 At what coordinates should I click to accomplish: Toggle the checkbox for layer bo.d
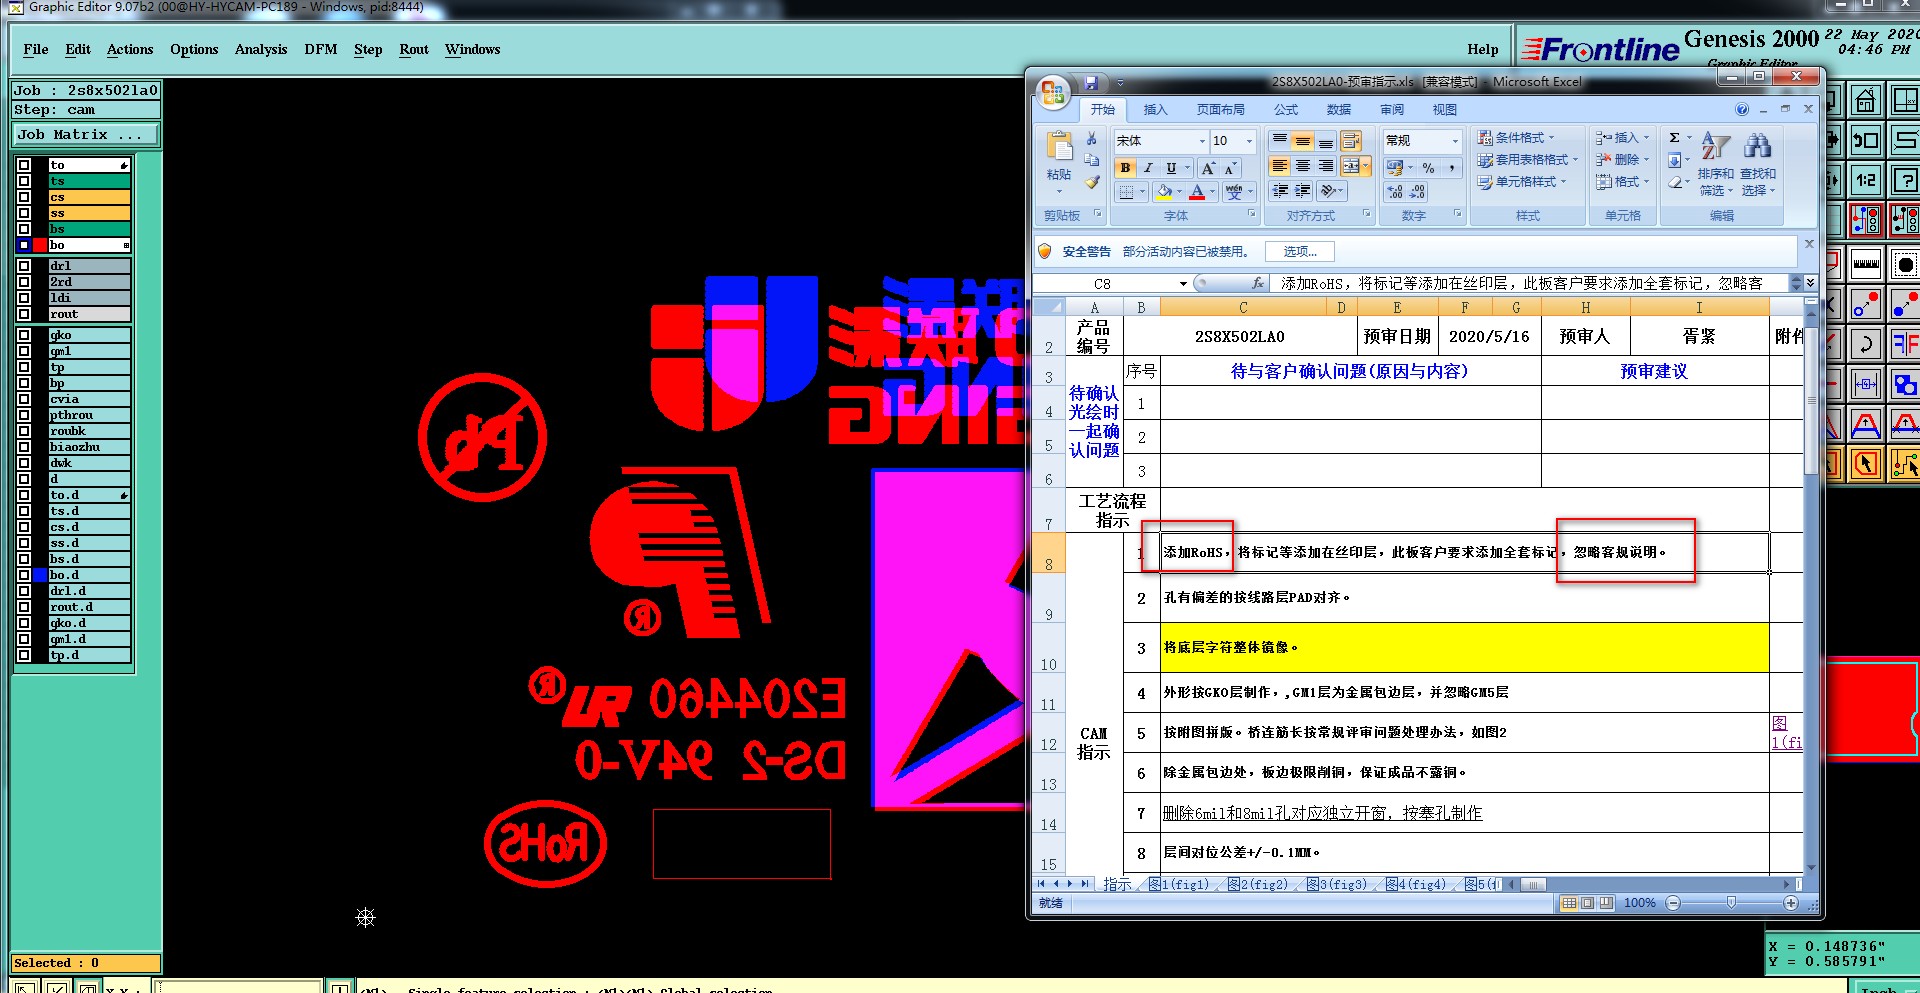(24, 575)
